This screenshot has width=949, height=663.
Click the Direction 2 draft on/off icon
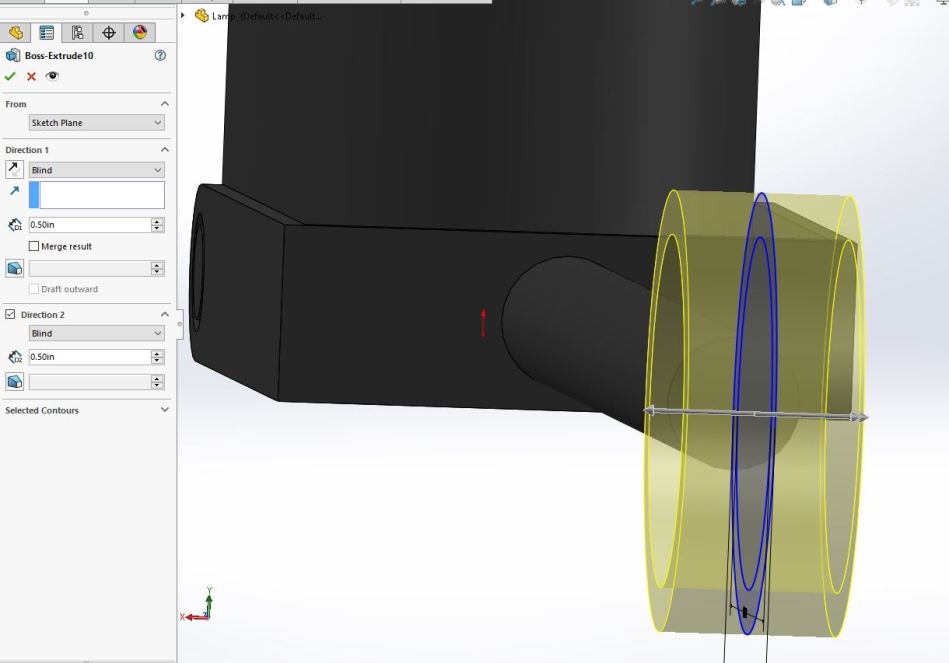(15, 382)
